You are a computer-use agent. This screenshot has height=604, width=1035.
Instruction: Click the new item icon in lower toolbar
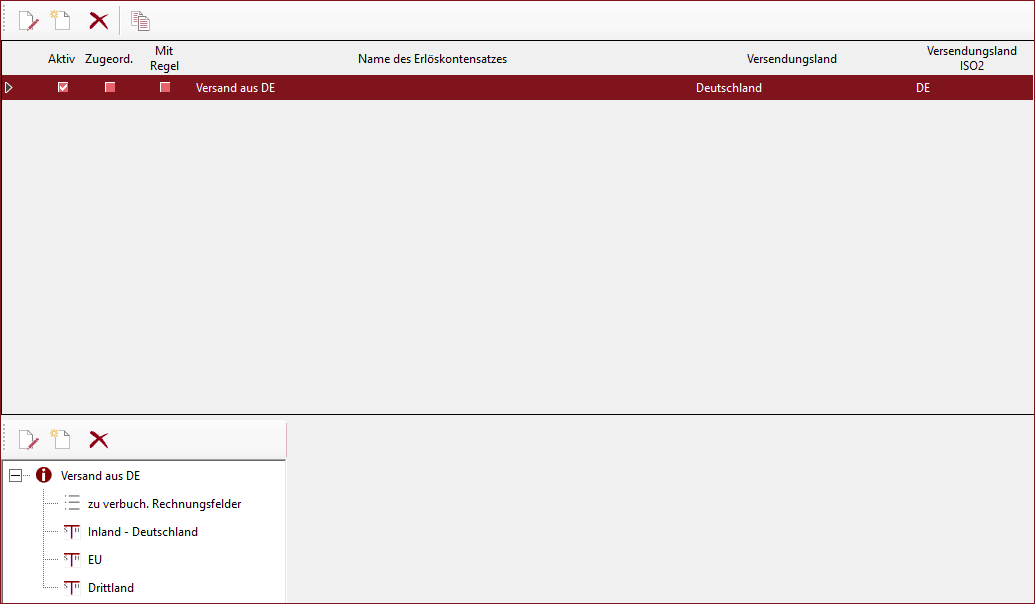(61, 439)
